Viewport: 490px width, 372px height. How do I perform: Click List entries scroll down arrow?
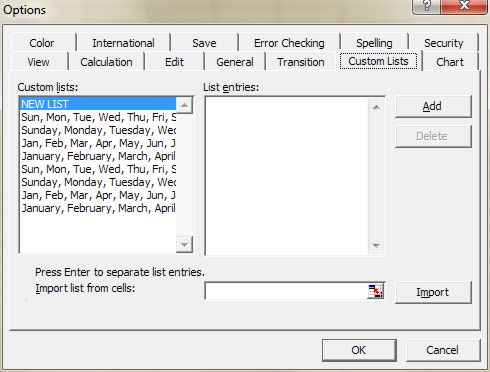(376, 246)
